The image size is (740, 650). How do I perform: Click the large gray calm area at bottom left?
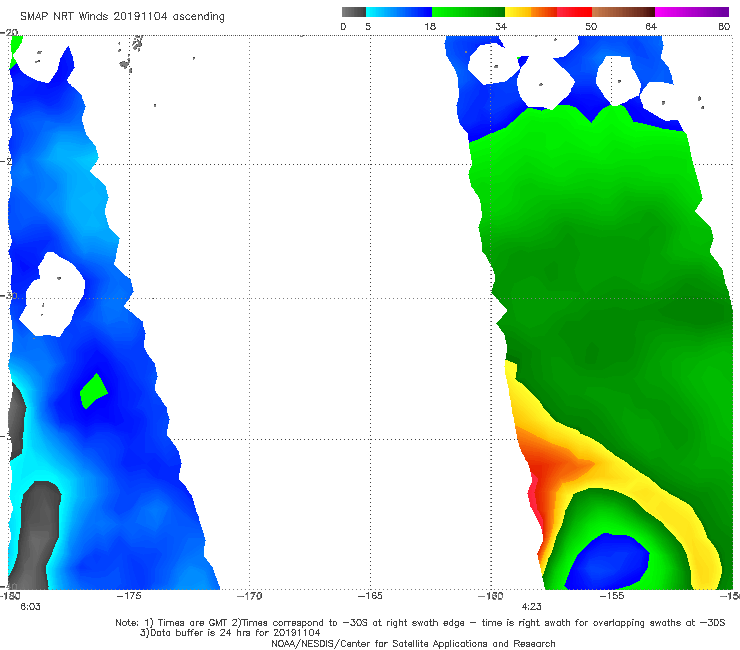(35, 536)
